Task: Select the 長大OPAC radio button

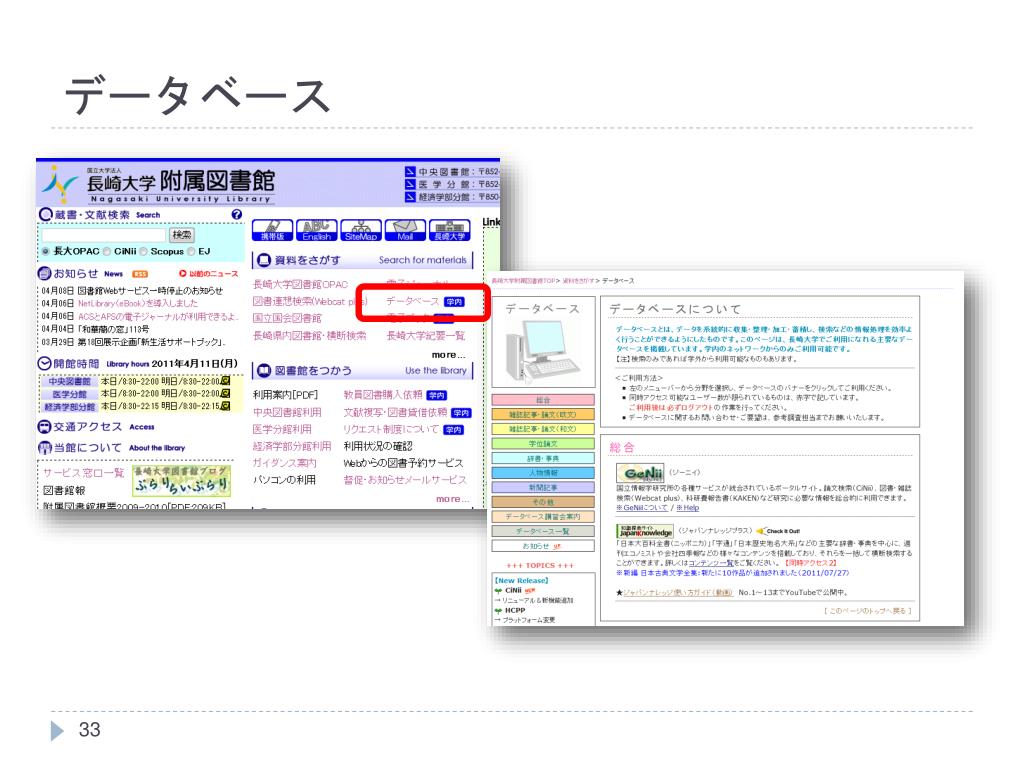Action: click(x=46, y=251)
